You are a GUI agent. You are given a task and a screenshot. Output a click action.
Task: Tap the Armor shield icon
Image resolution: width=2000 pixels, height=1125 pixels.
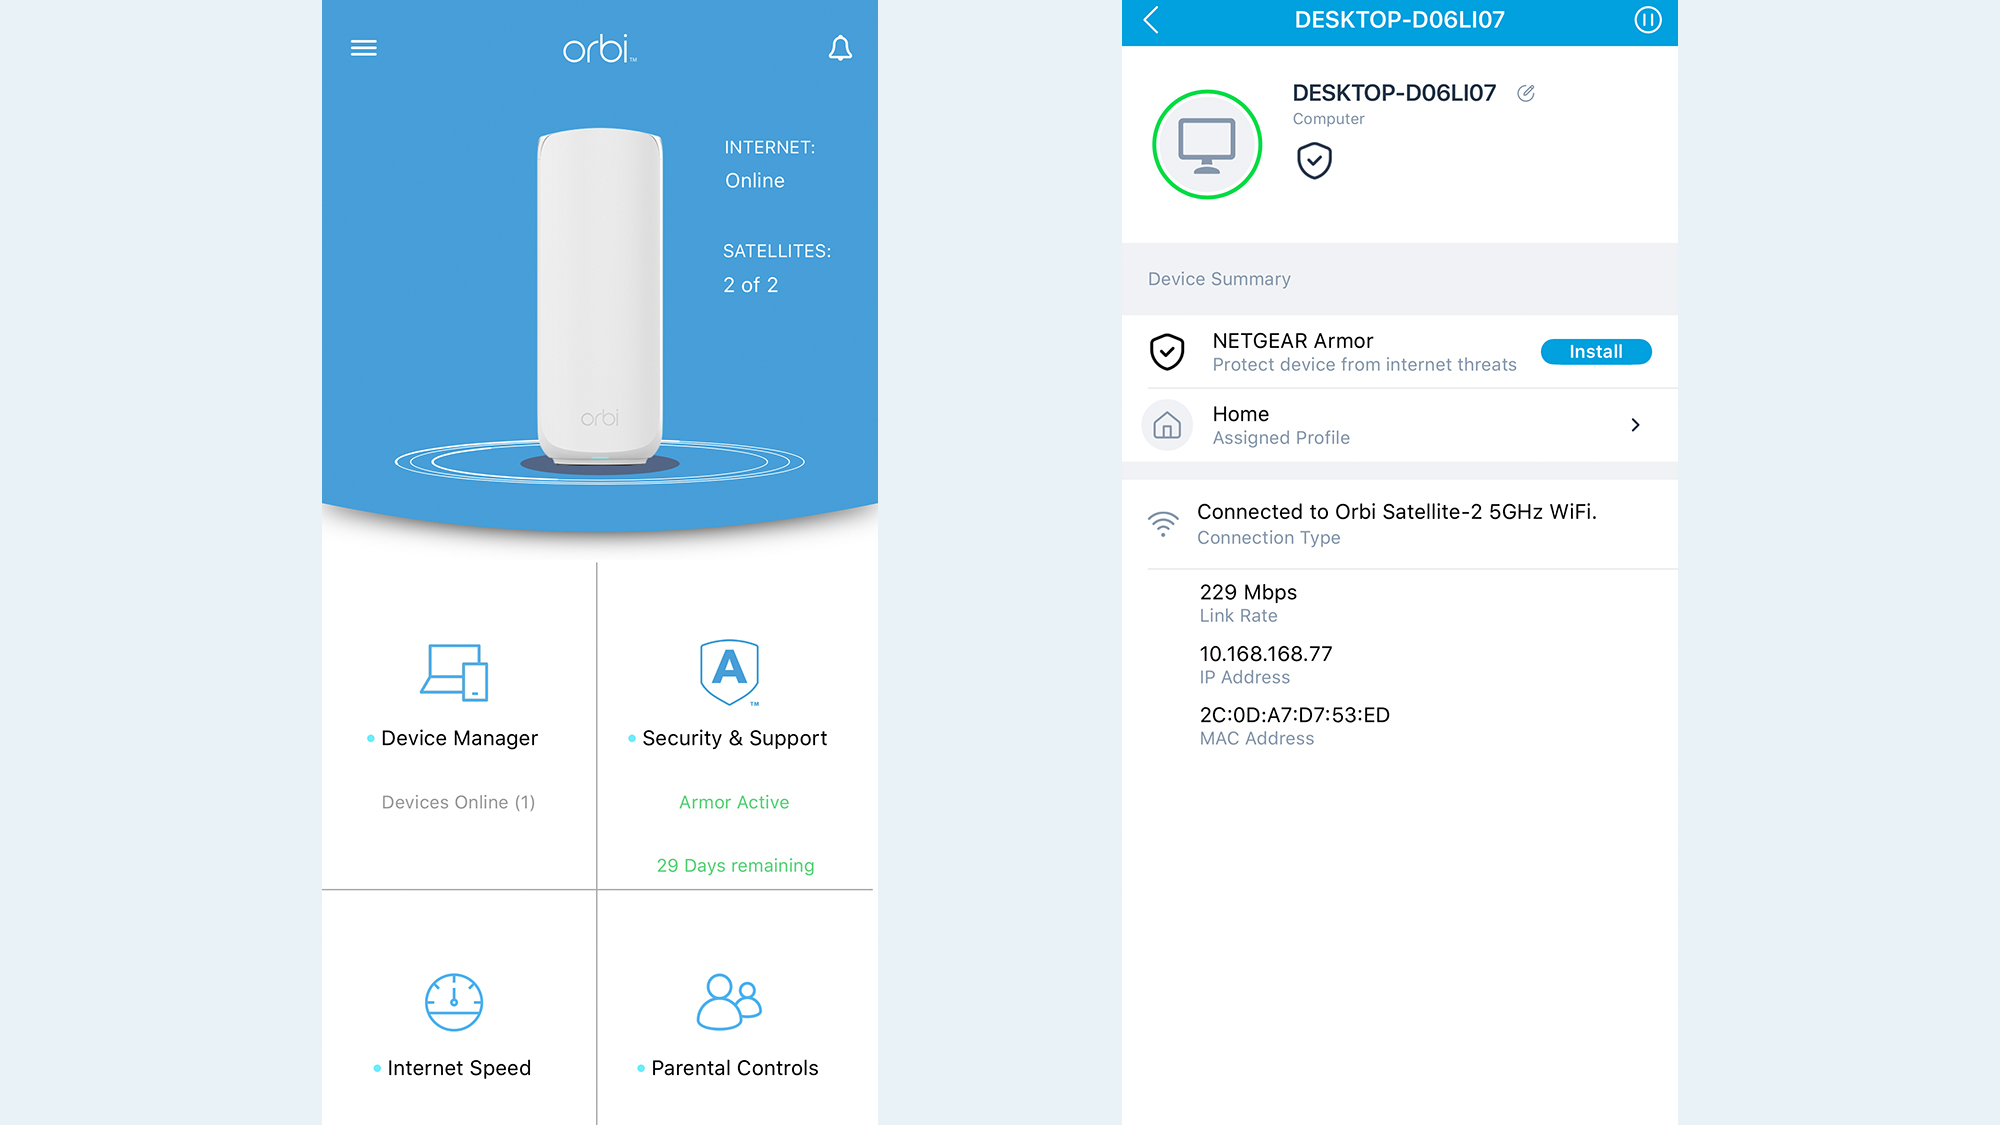coord(730,672)
